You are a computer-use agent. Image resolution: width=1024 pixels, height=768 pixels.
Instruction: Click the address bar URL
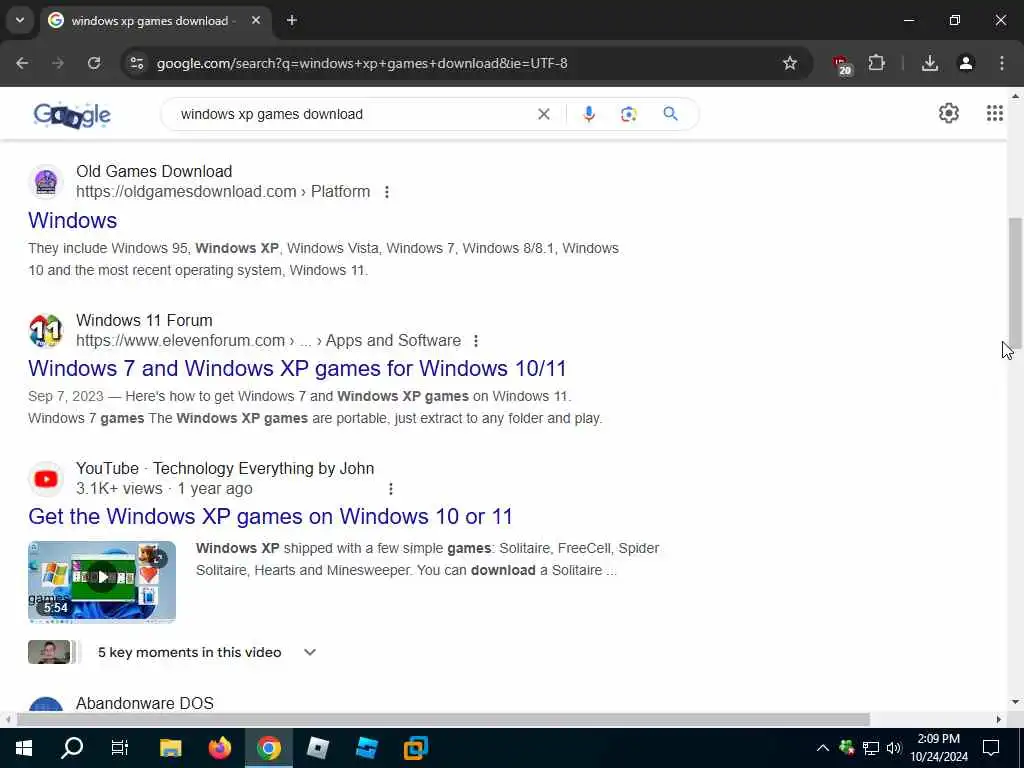coord(362,63)
